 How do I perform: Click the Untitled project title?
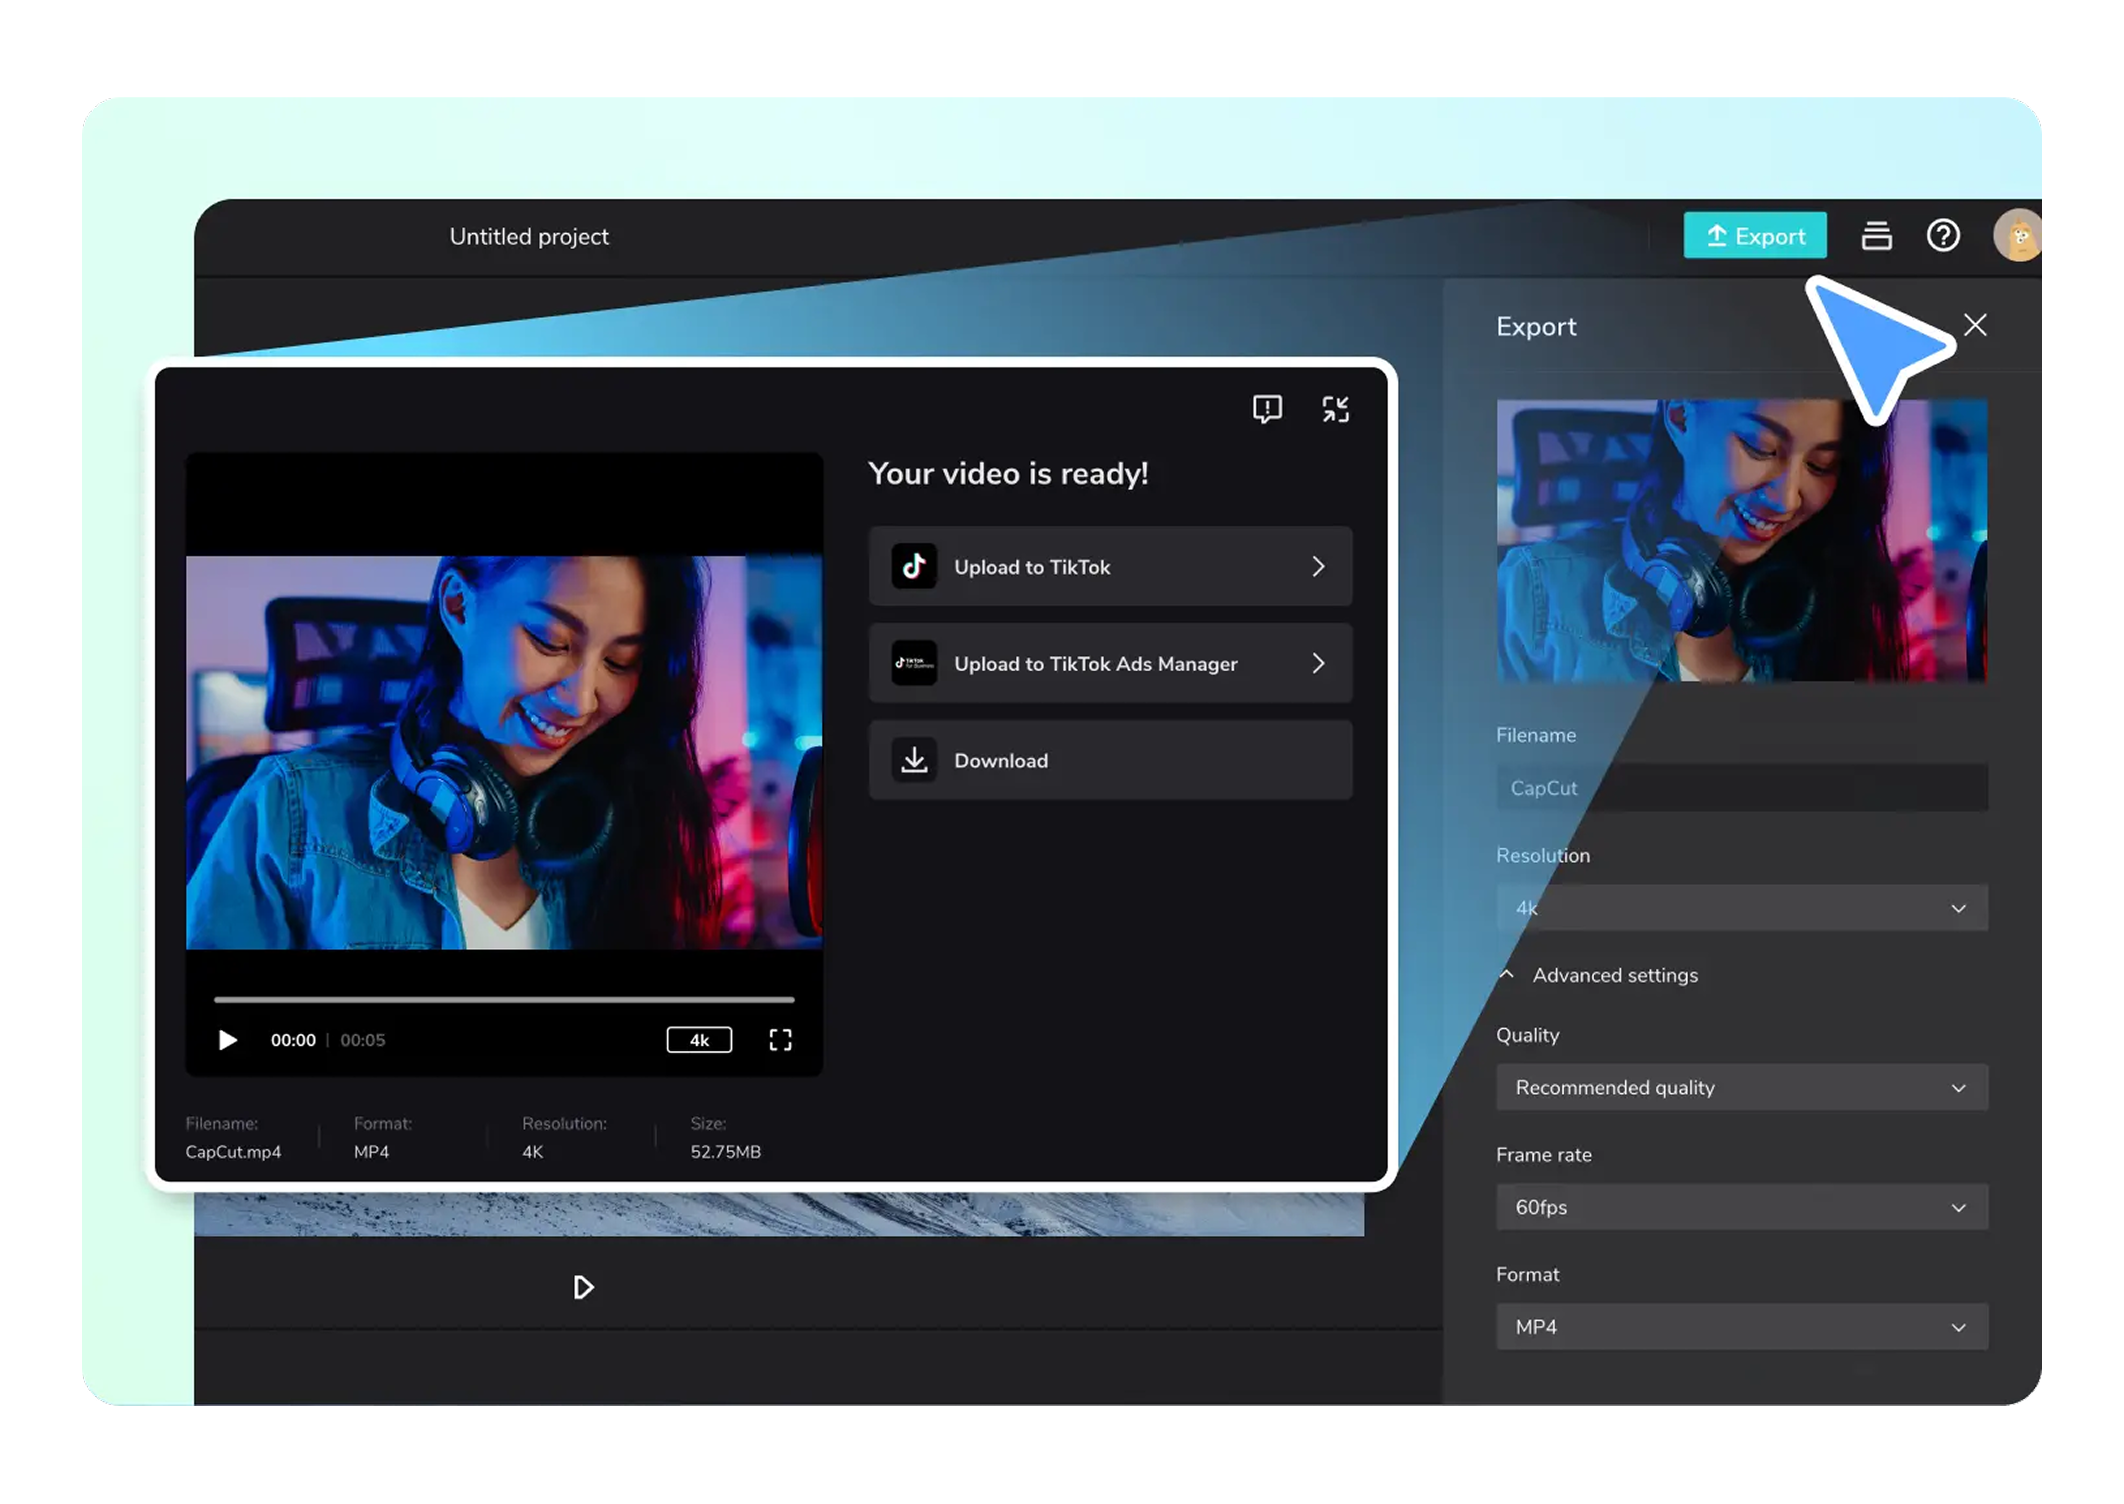click(529, 237)
